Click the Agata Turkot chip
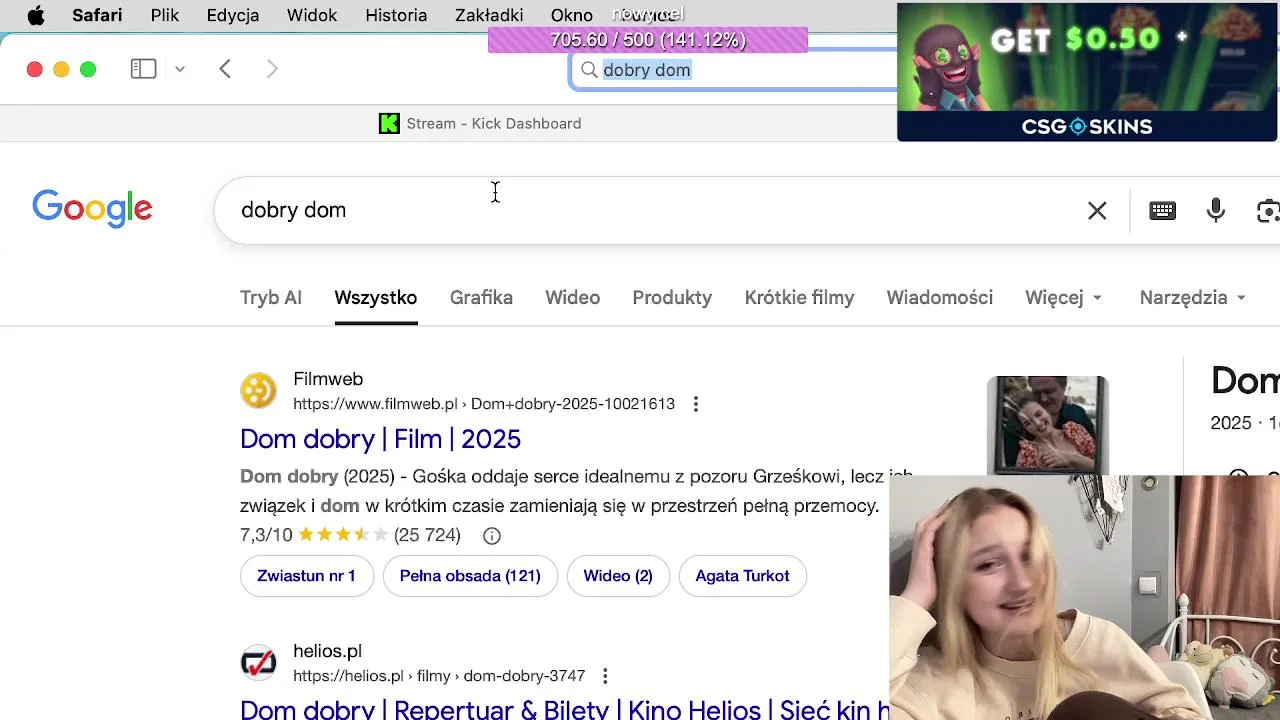This screenshot has width=1280, height=720. coord(743,576)
